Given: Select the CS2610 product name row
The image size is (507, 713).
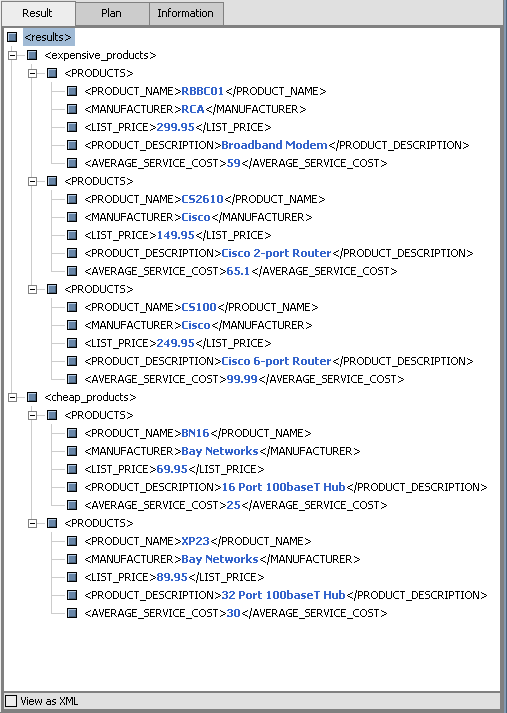Looking at the screenshot, I should click(205, 199).
